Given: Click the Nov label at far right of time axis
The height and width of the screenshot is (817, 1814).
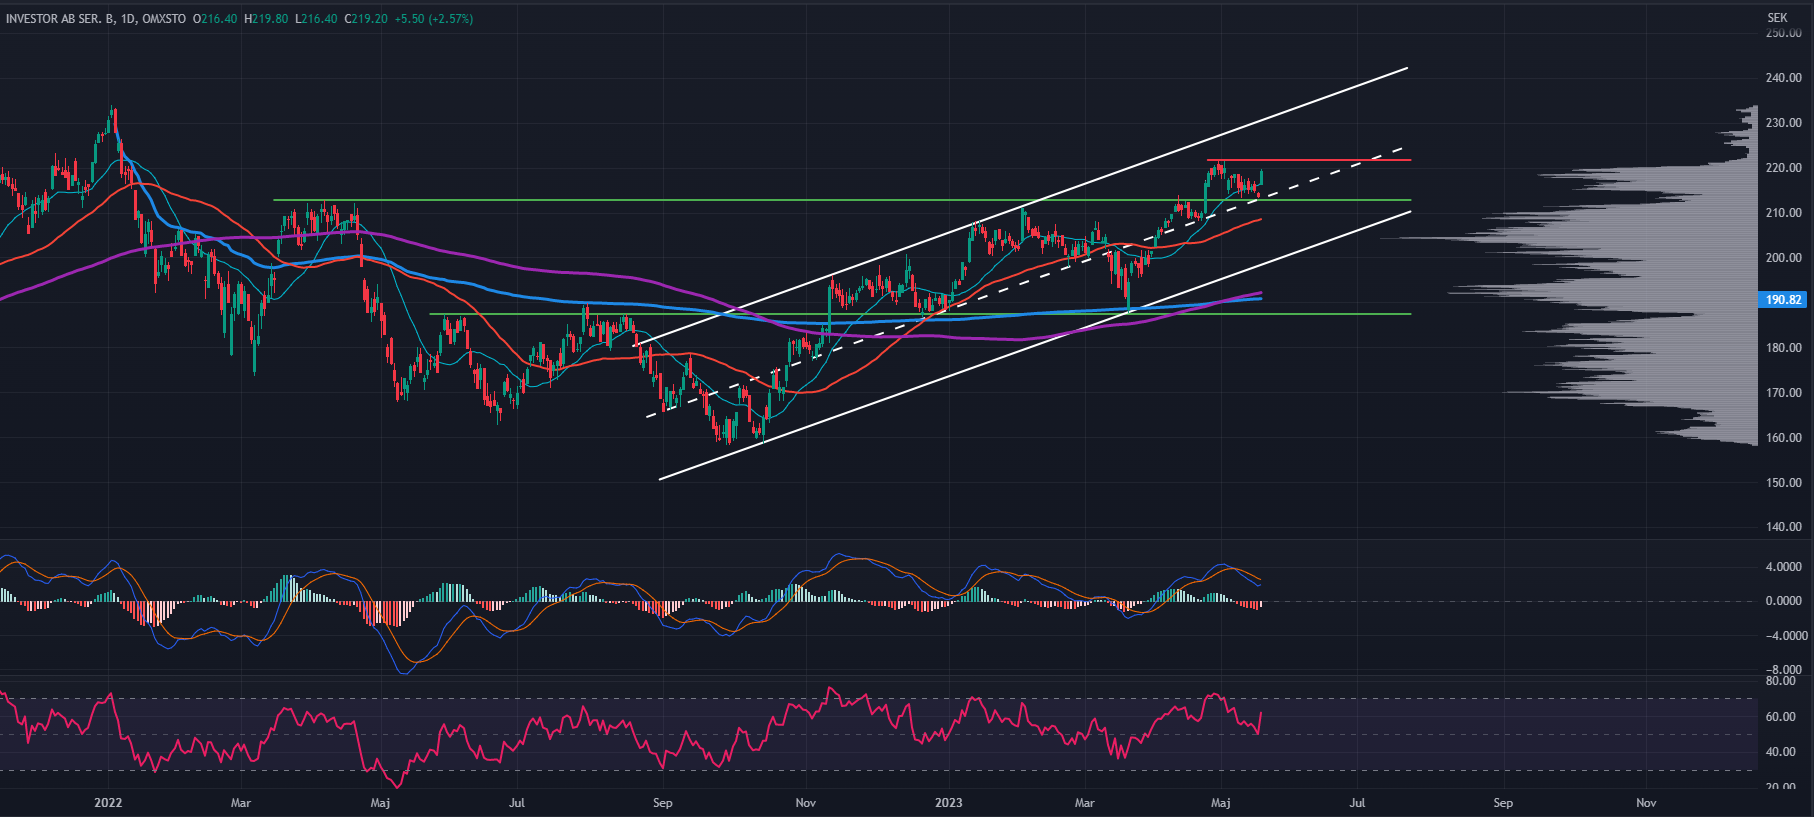Looking at the screenshot, I should point(1646,803).
